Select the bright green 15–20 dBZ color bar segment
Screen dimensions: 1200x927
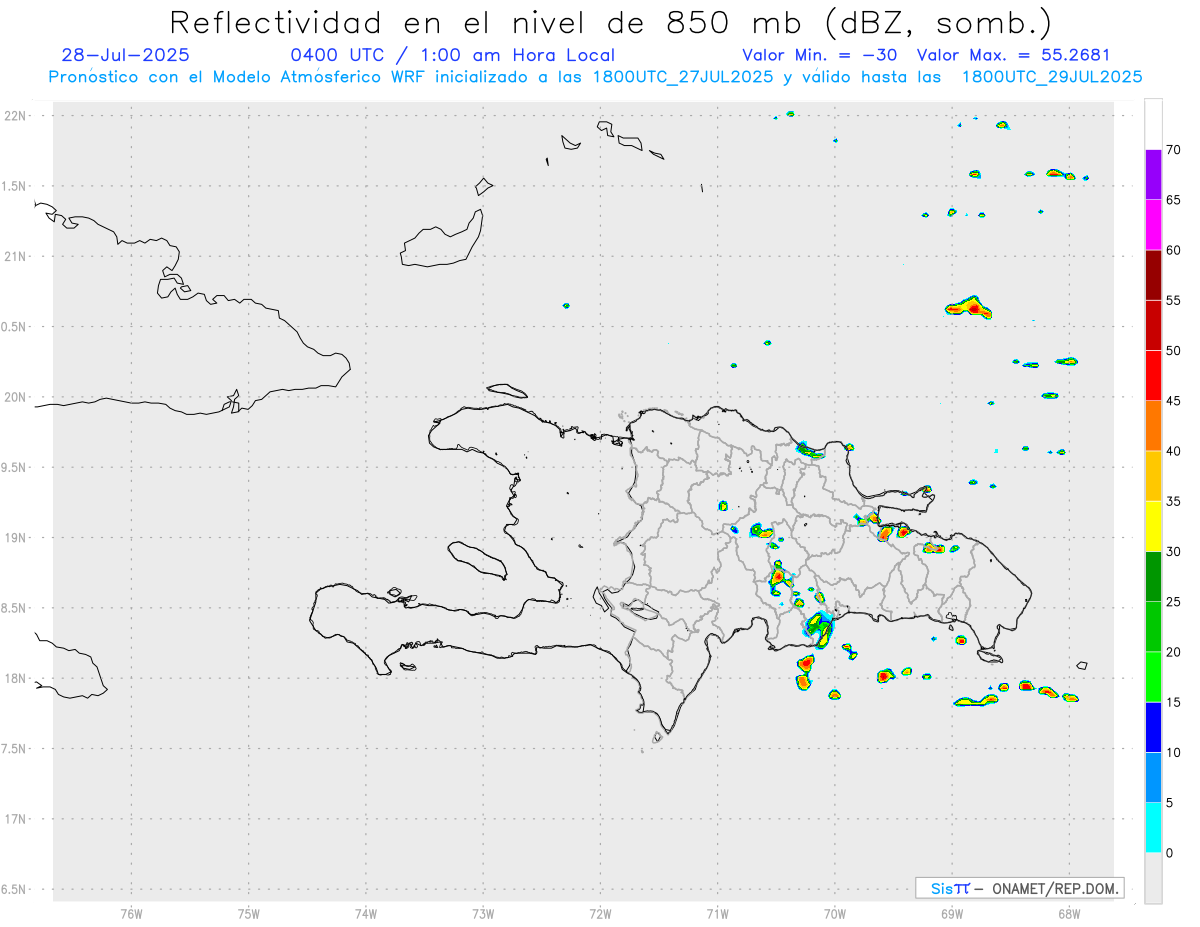1153,677
